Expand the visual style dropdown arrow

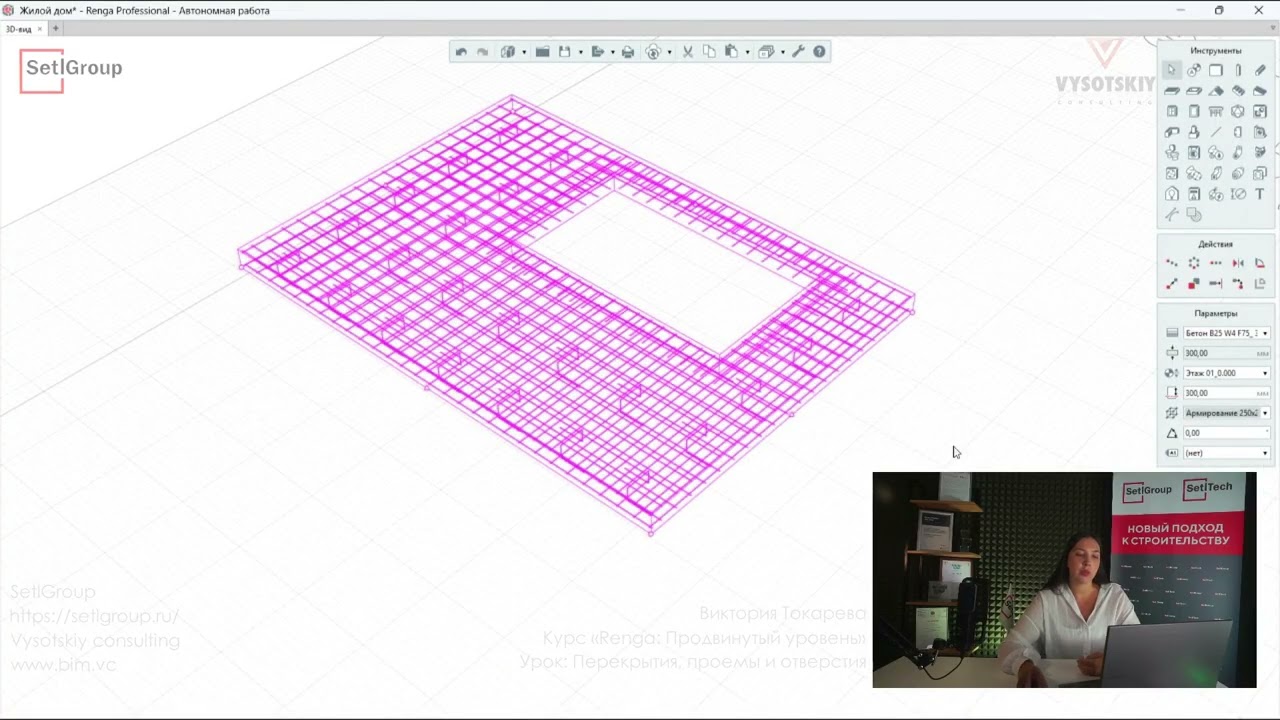pyautogui.click(x=783, y=52)
